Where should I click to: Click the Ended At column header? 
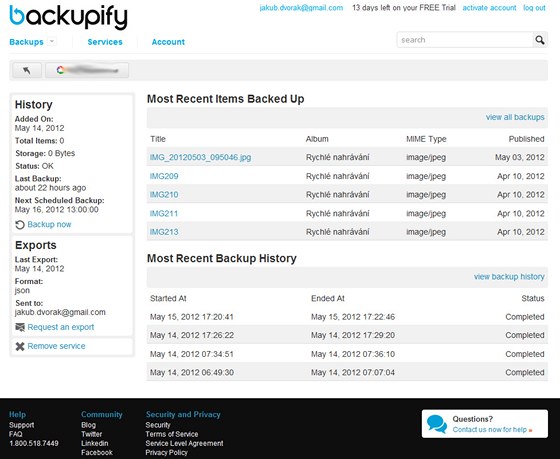pyautogui.click(x=328, y=298)
